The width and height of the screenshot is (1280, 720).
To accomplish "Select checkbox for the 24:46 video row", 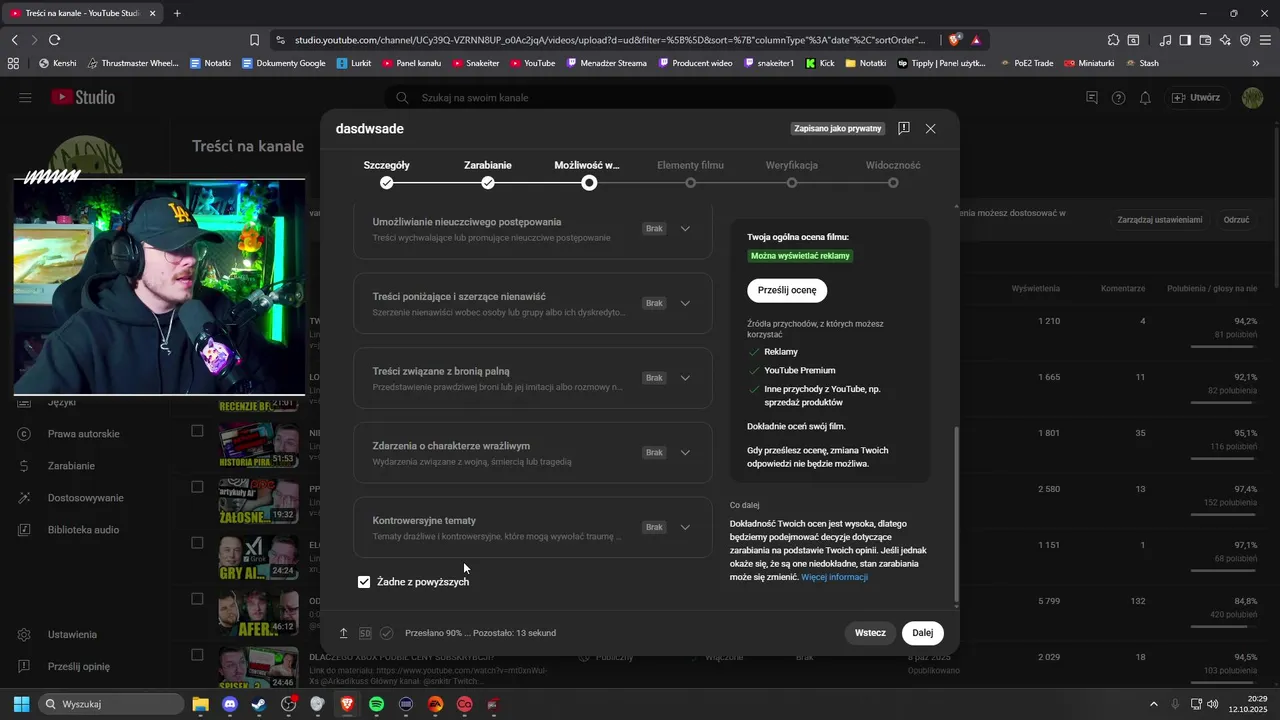I will (197, 655).
